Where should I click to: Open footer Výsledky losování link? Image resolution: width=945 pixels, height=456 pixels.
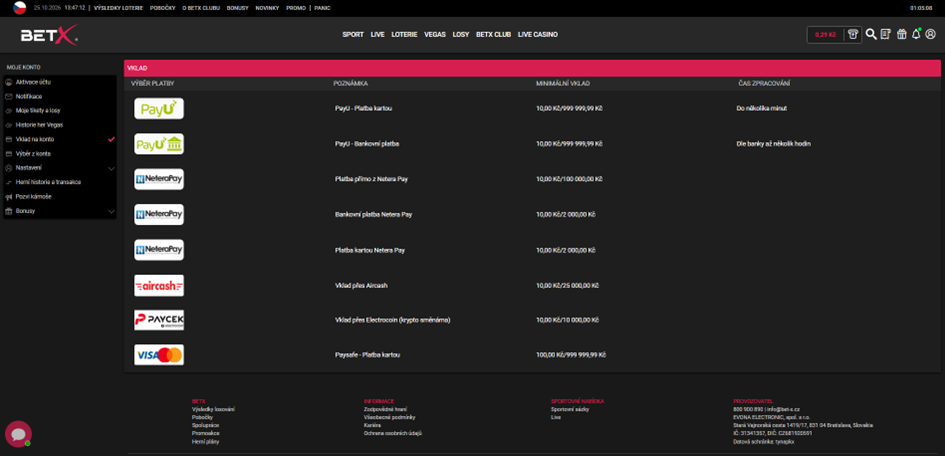point(213,409)
